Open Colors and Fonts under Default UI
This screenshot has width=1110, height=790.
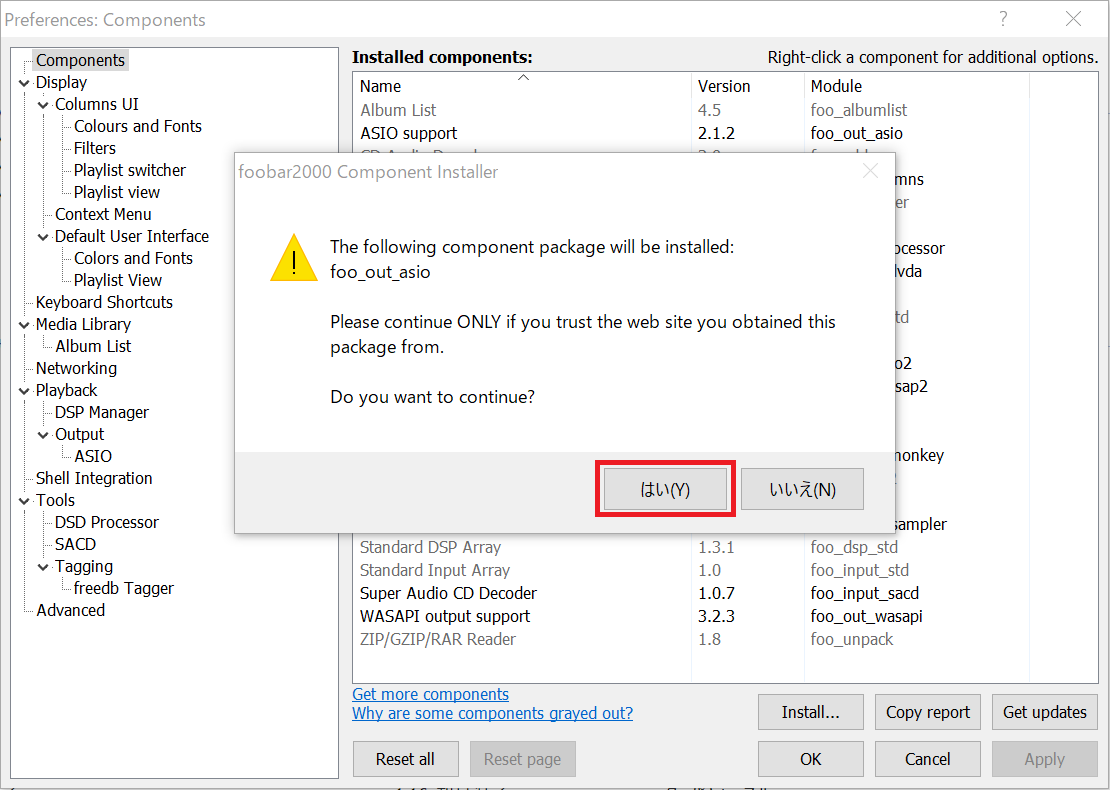point(133,258)
